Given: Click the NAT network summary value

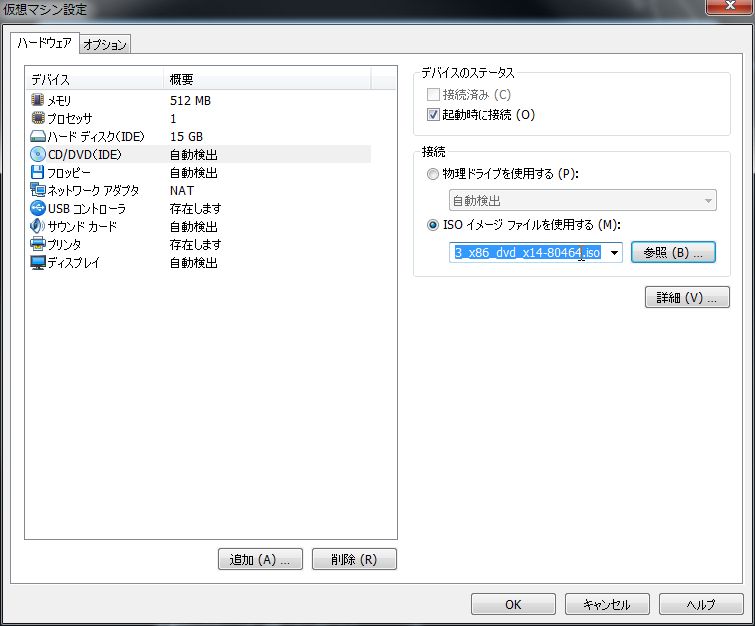Looking at the screenshot, I should [x=182, y=191].
